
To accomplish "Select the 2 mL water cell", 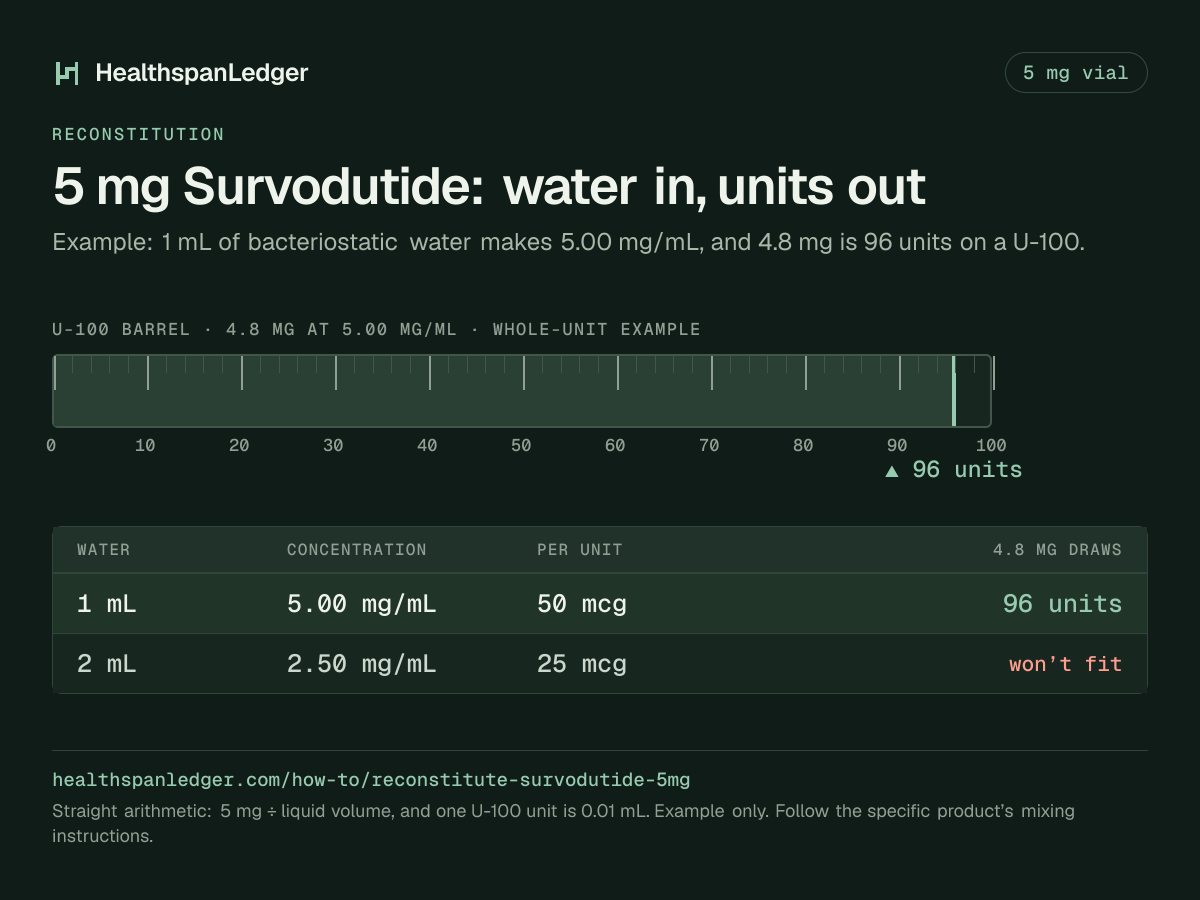I will (107, 664).
